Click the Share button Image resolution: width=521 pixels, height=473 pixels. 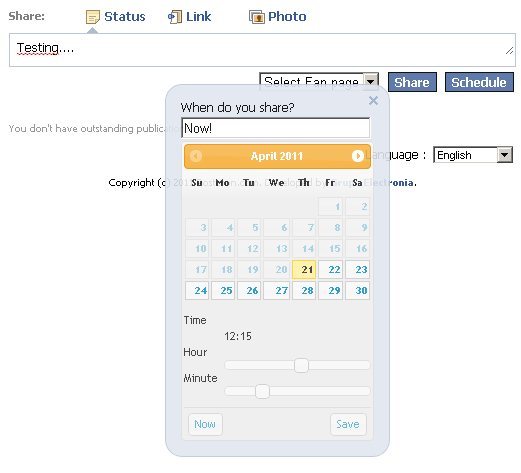coord(412,82)
